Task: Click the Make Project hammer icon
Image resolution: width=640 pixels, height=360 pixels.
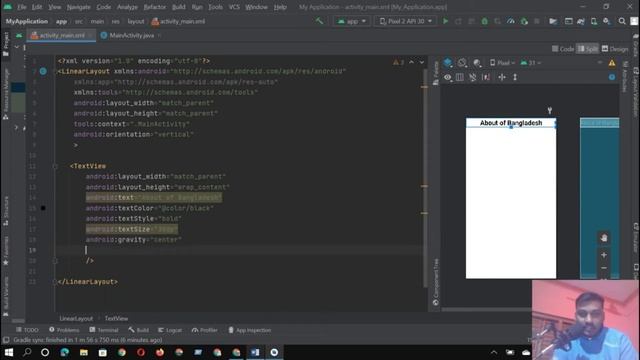Action: pos(319,21)
